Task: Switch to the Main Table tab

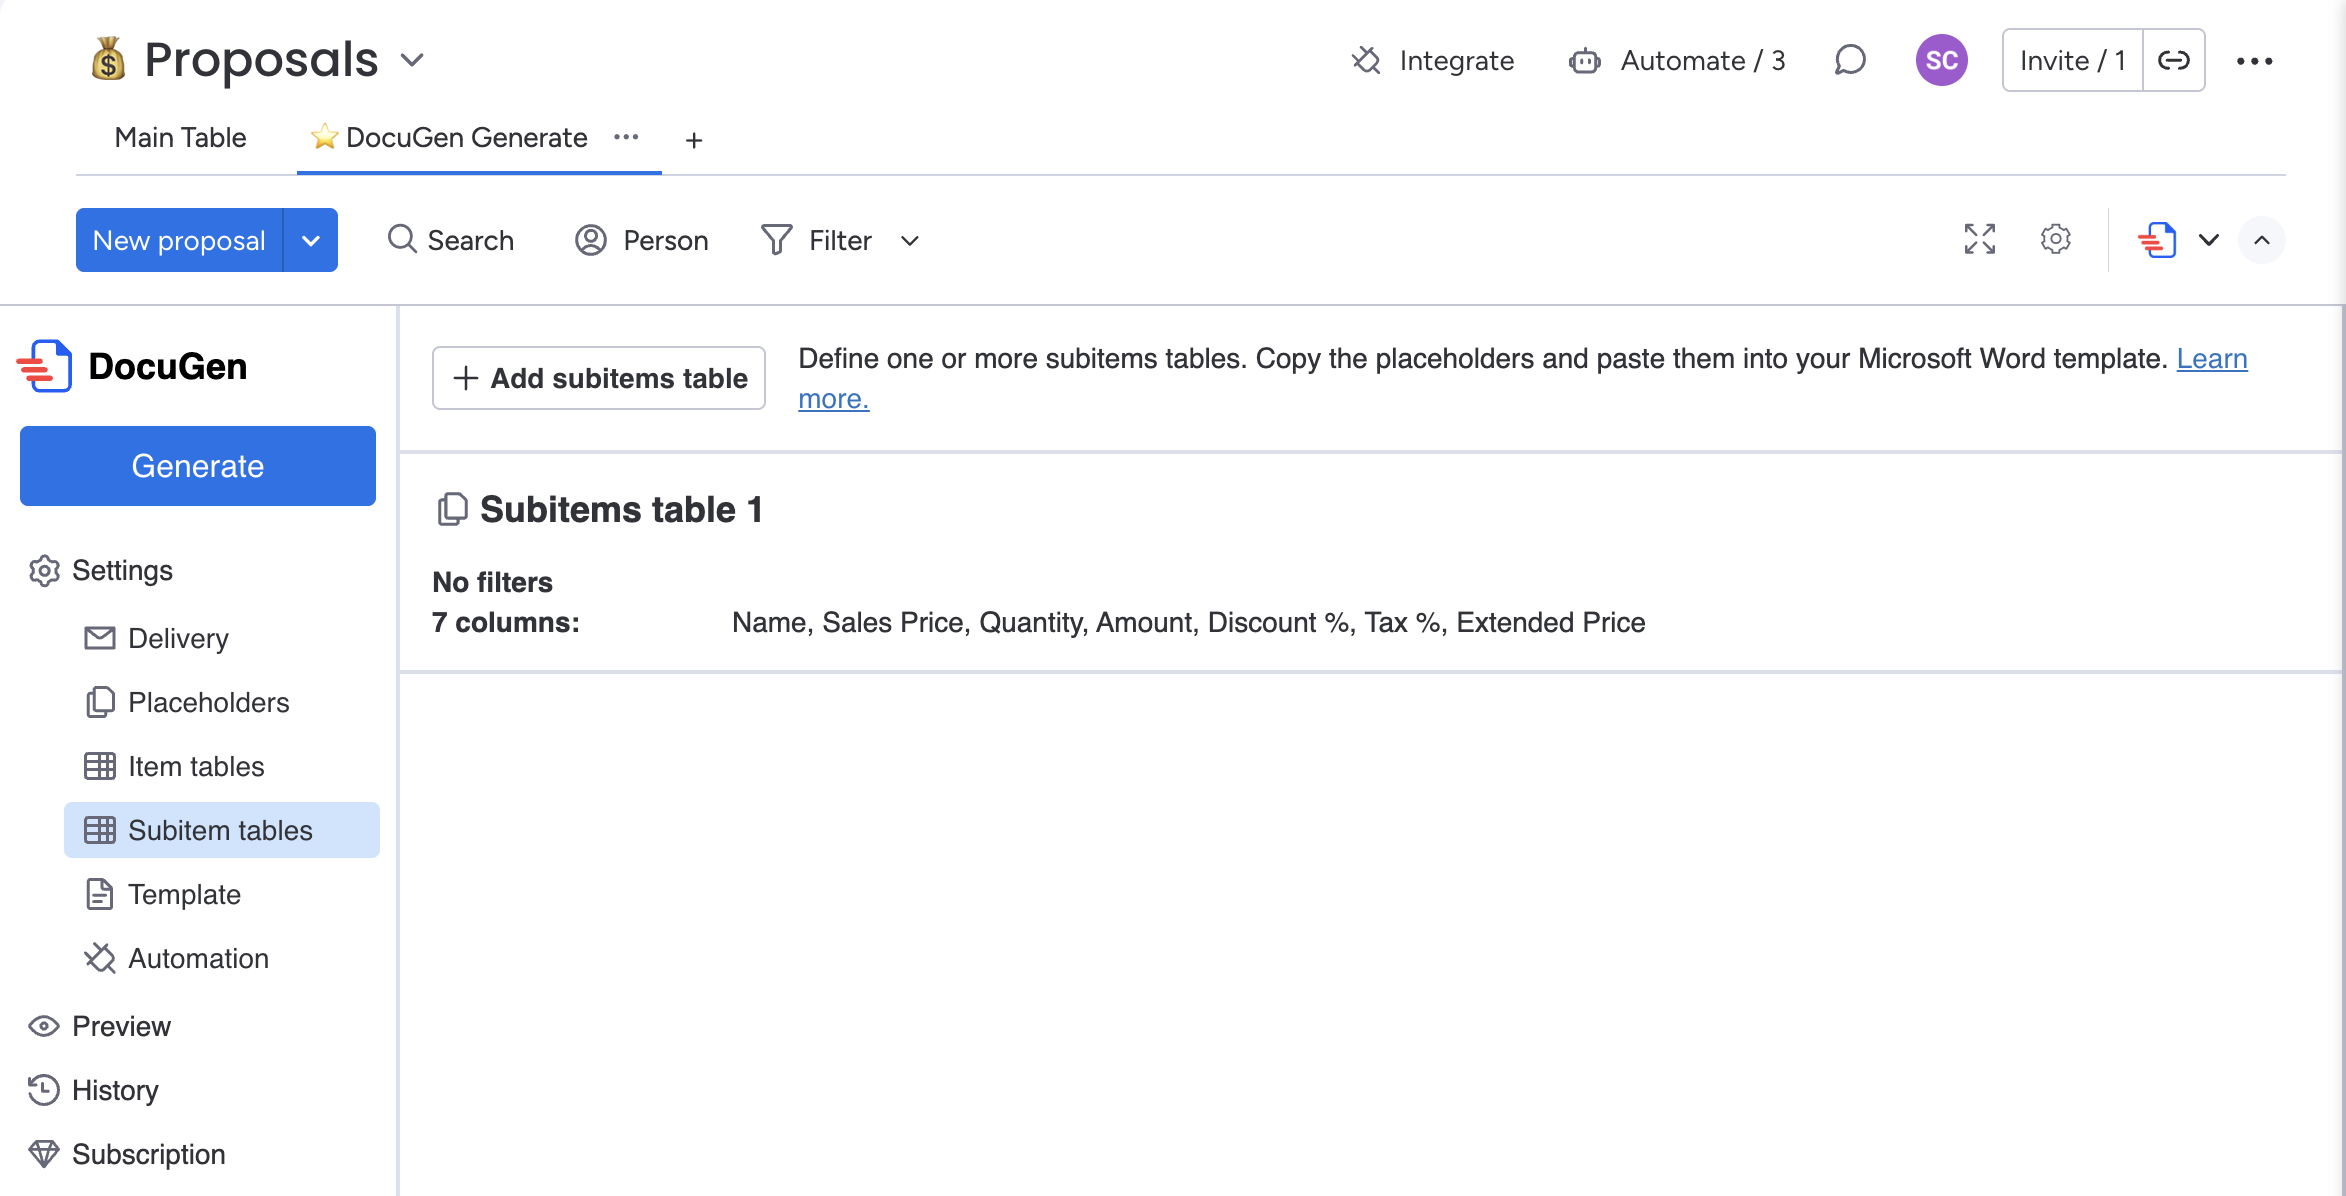Action: (180, 138)
